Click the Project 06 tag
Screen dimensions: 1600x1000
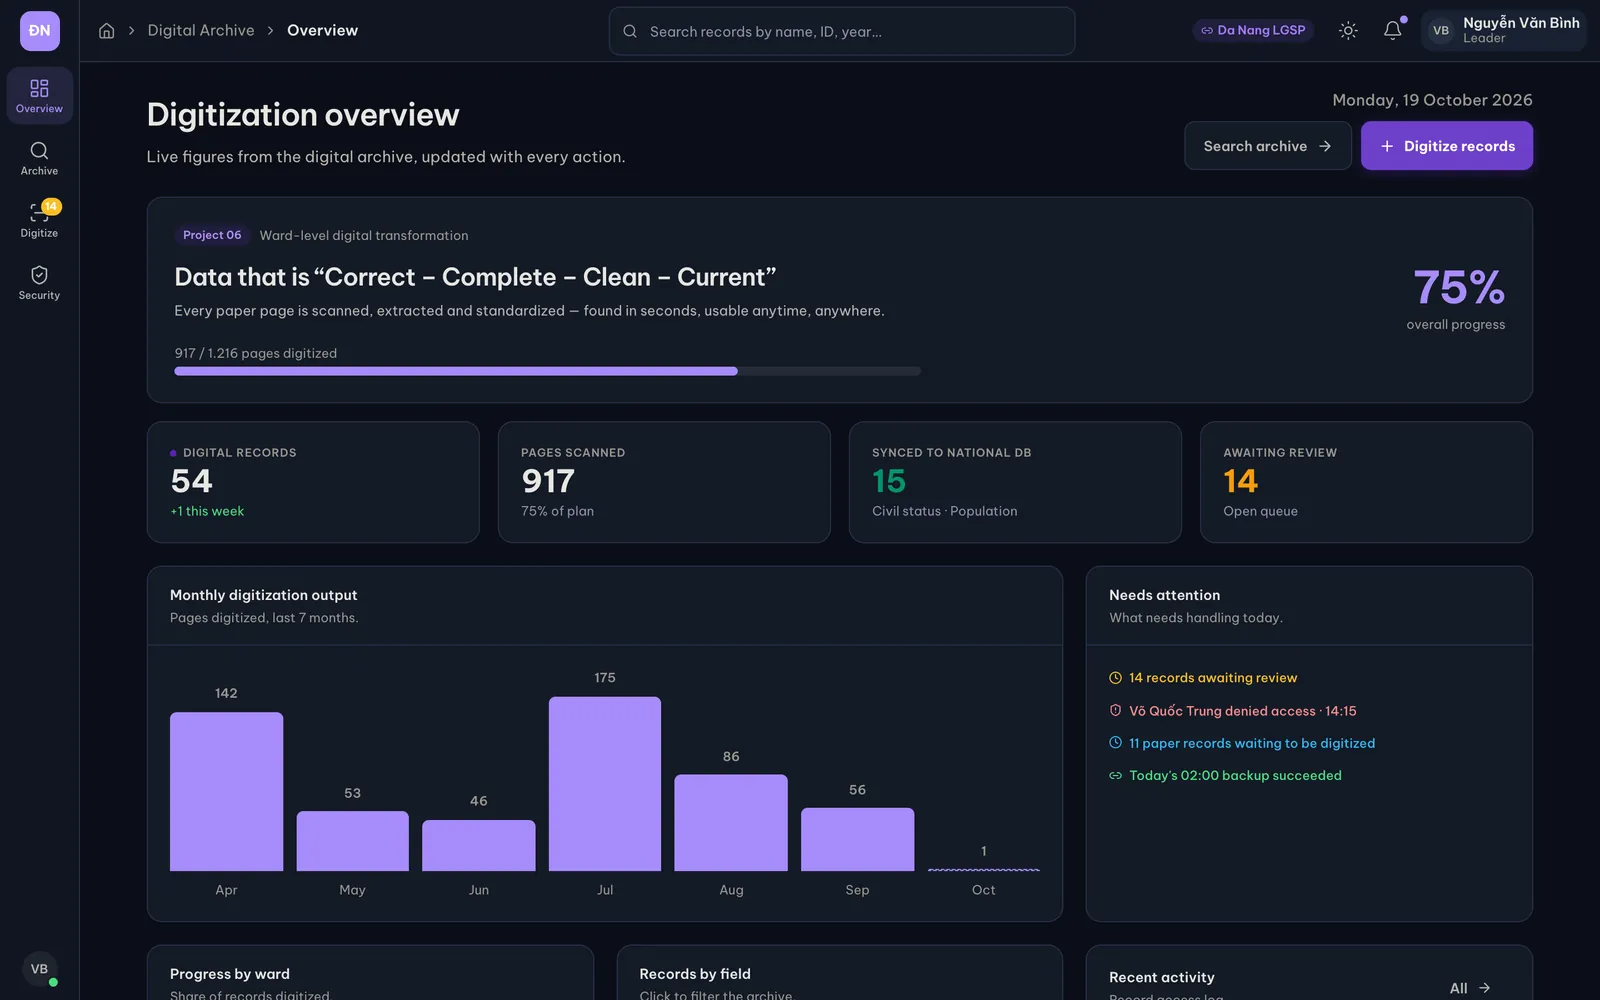pos(212,235)
